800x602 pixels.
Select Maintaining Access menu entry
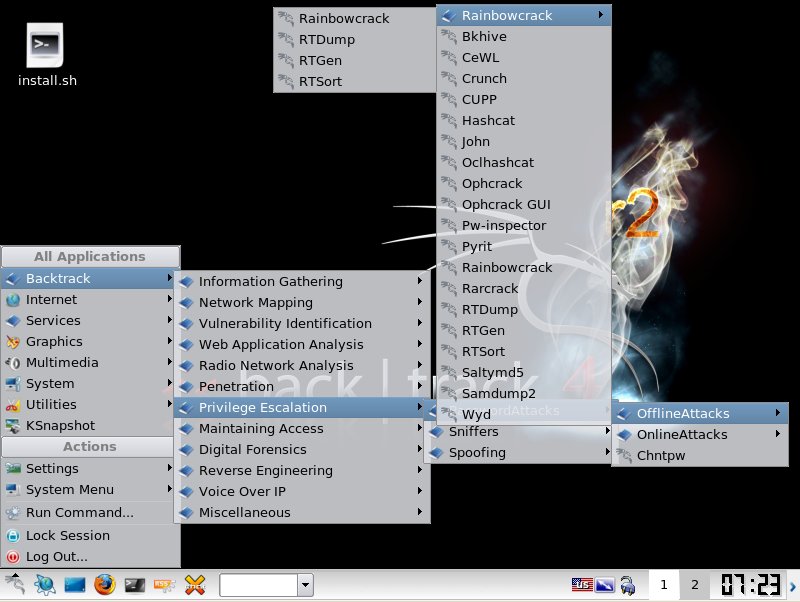pyautogui.click(x=302, y=429)
